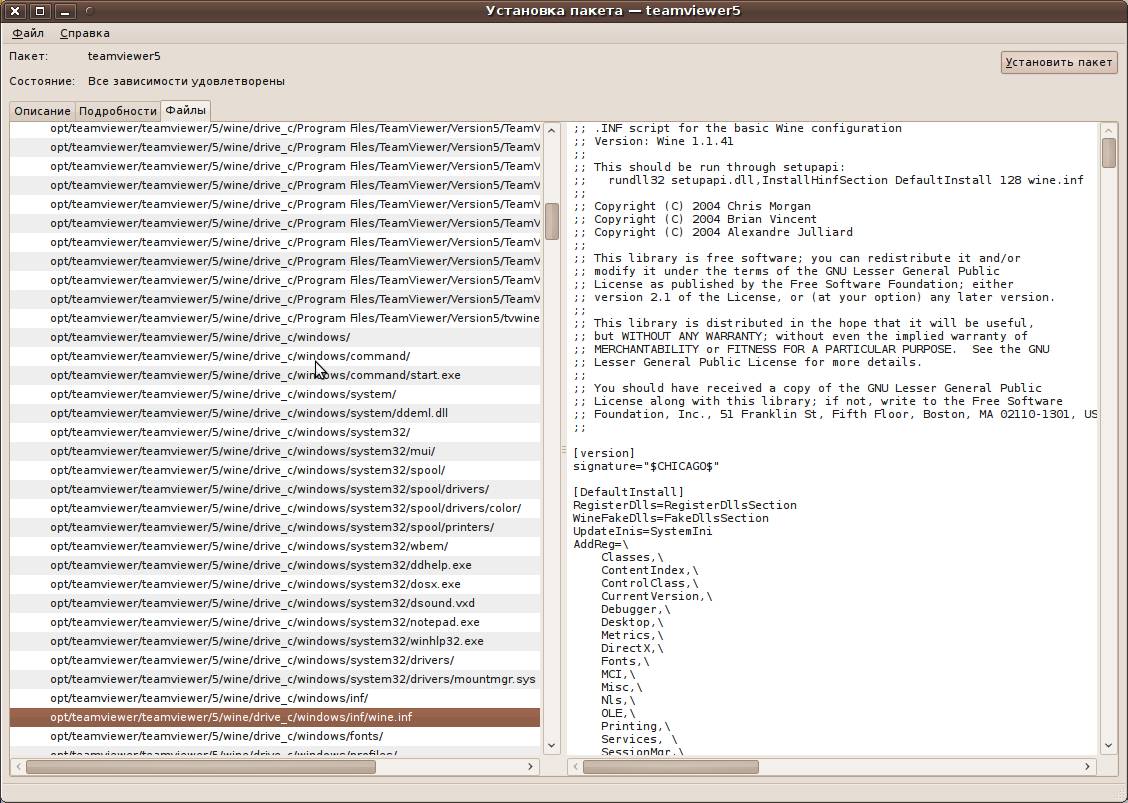Select the drive_c/windows/ row
Screen dimensions: 1128x803
[x=275, y=337]
